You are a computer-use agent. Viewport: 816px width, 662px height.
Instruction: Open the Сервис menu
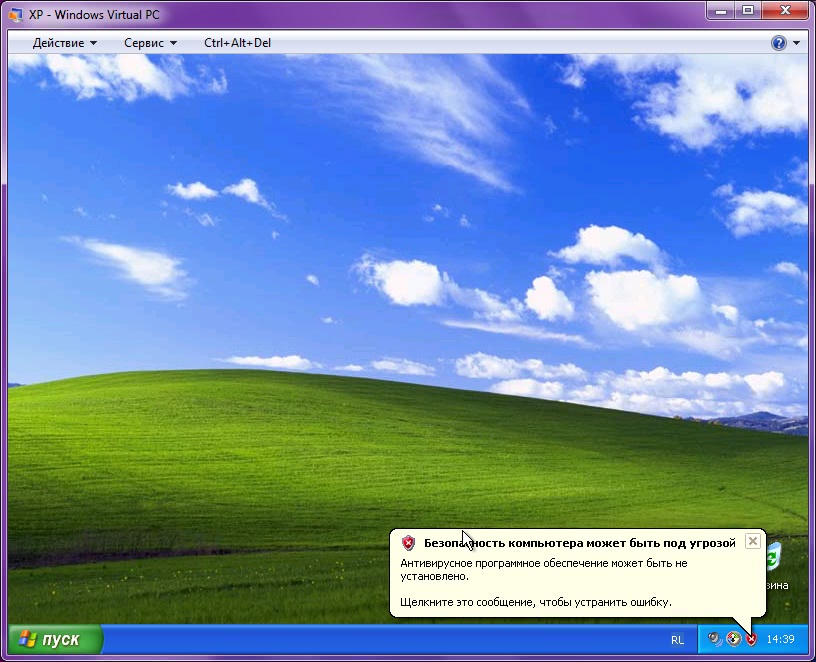(150, 43)
